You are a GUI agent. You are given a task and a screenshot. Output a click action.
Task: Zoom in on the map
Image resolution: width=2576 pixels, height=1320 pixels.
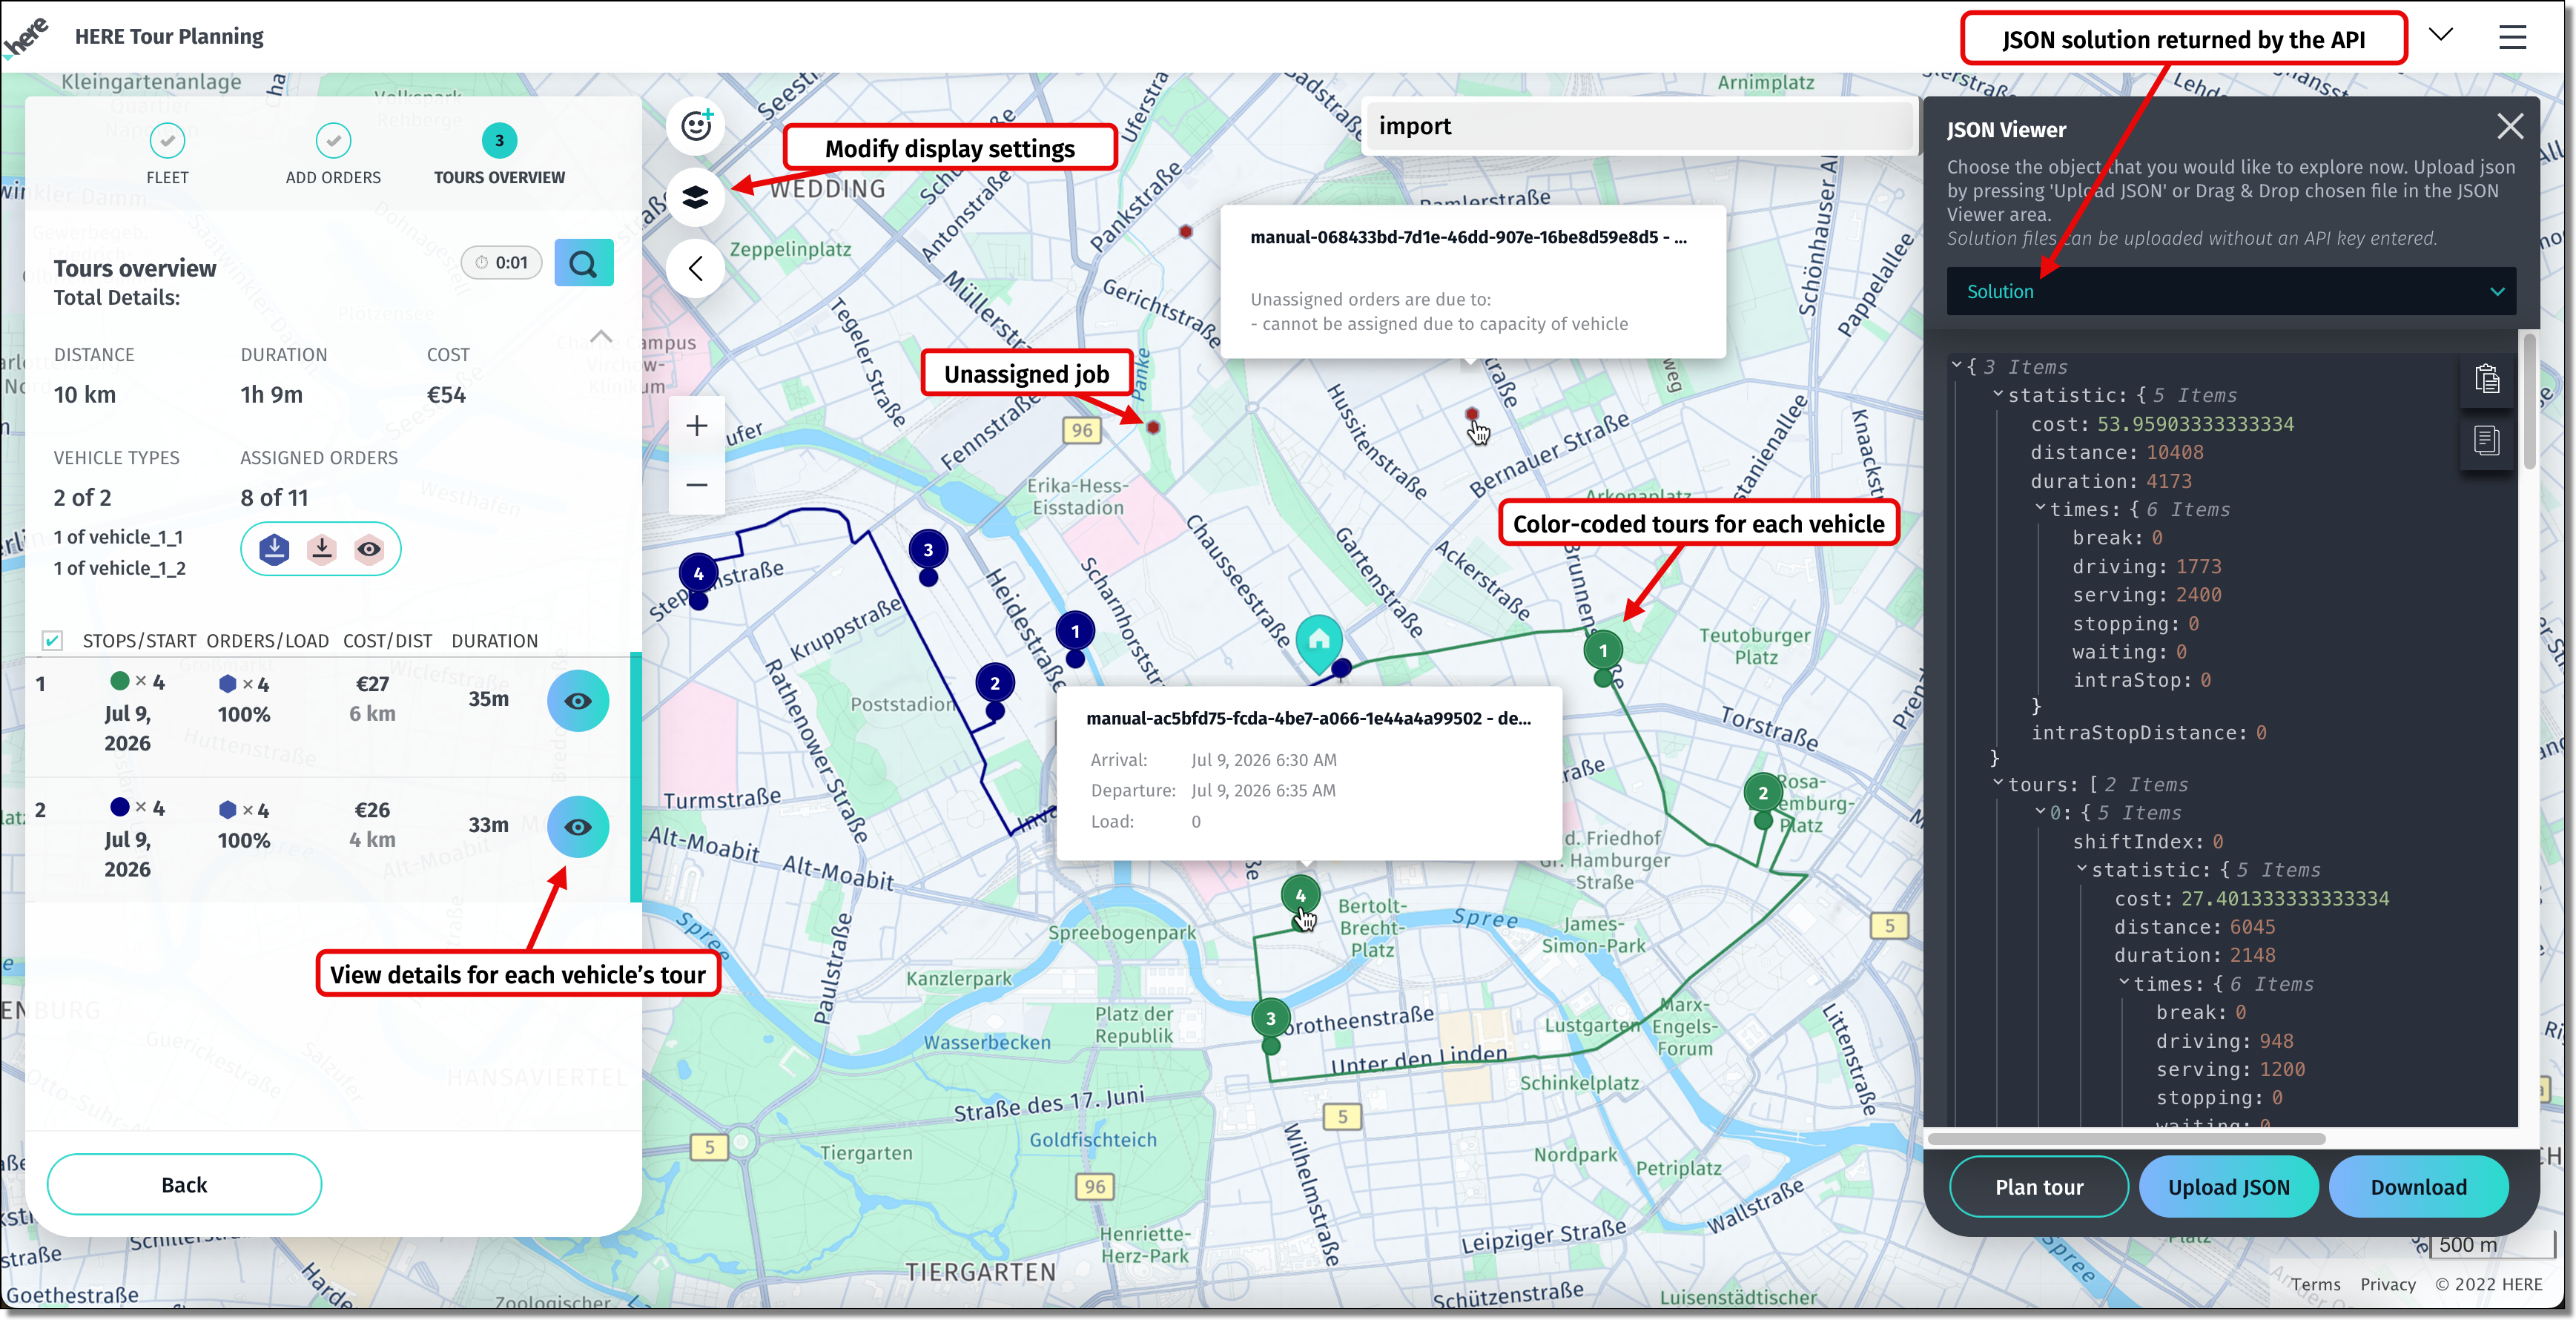tap(697, 426)
